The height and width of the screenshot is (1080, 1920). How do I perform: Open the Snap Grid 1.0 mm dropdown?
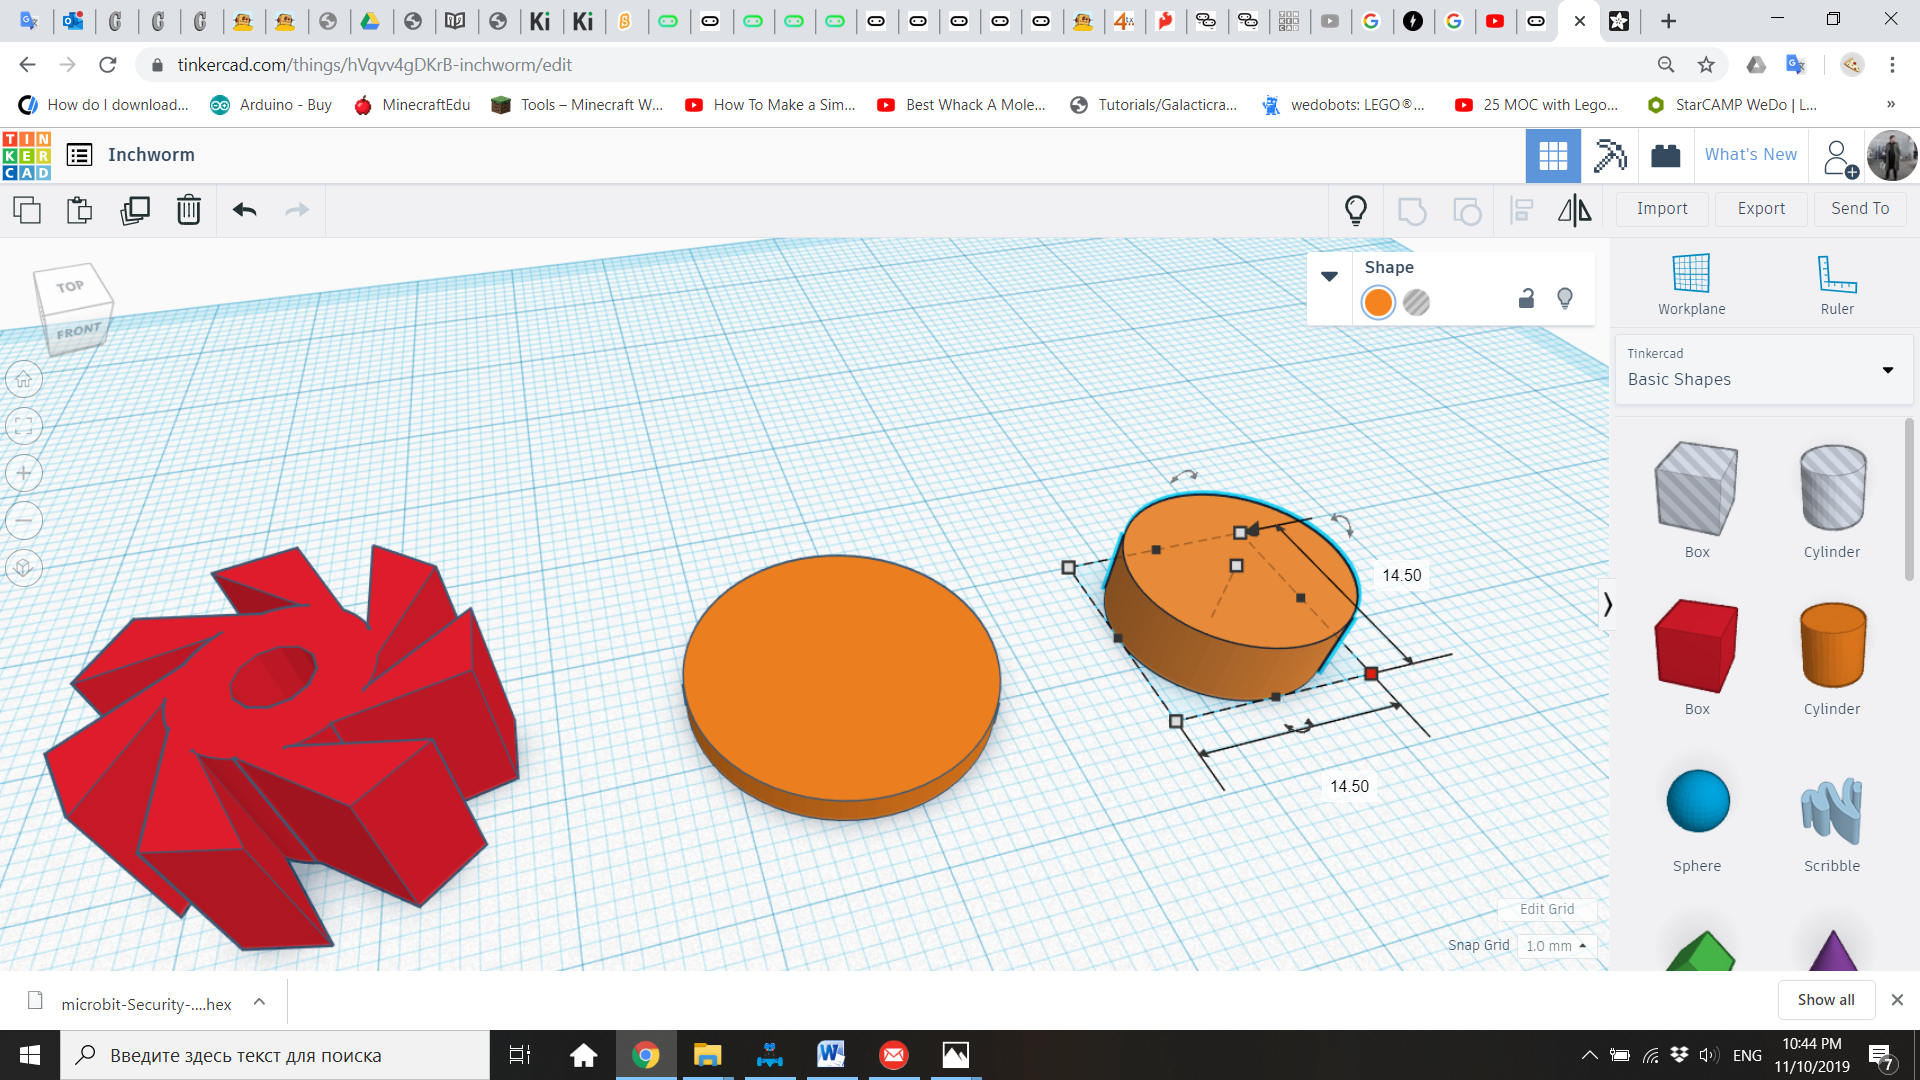click(1556, 946)
